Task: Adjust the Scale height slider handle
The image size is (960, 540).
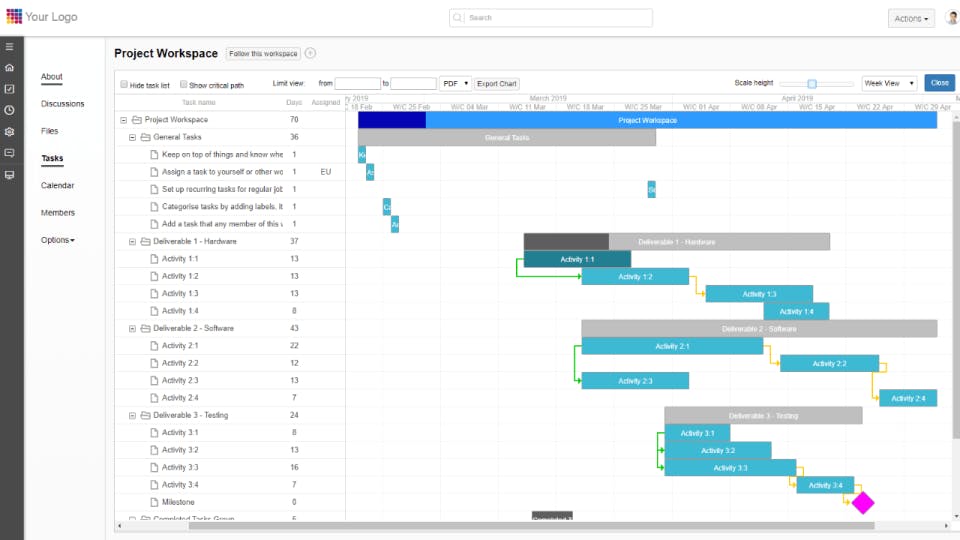Action: pyautogui.click(x=812, y=83)
